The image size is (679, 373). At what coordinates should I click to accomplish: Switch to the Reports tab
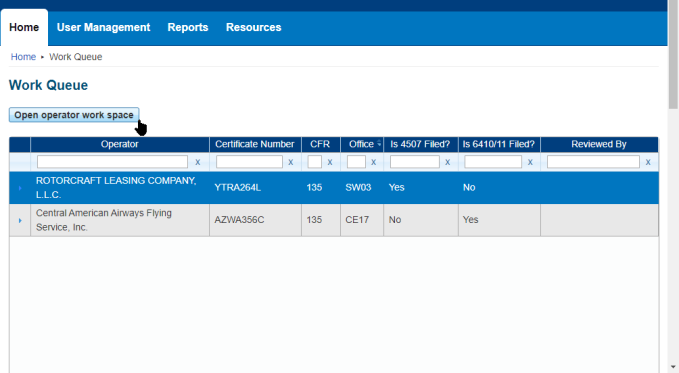[188, 27]
